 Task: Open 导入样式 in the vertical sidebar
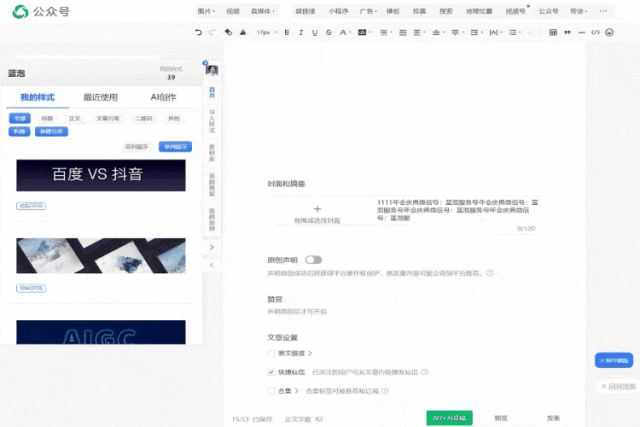[212, 120]
